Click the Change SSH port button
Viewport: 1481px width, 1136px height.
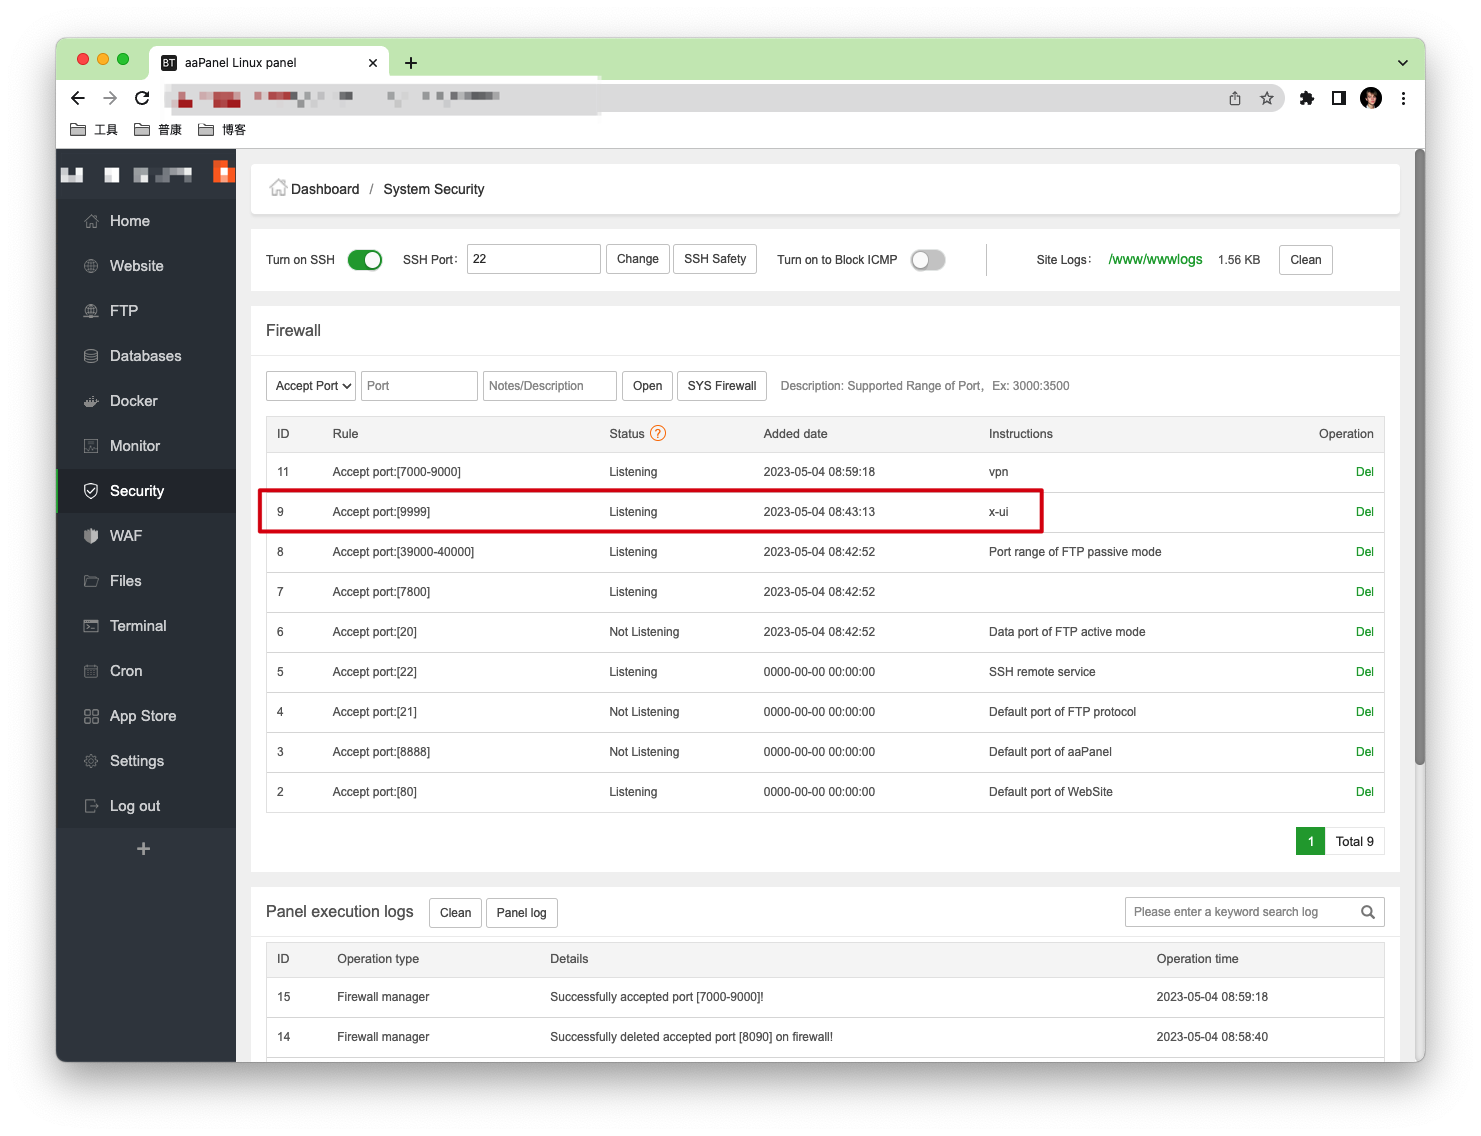pos(638,259)
